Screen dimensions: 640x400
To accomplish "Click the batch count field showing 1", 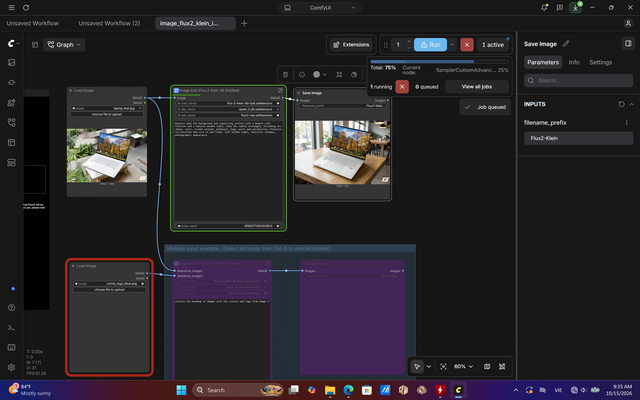I will tap(398, 44).
